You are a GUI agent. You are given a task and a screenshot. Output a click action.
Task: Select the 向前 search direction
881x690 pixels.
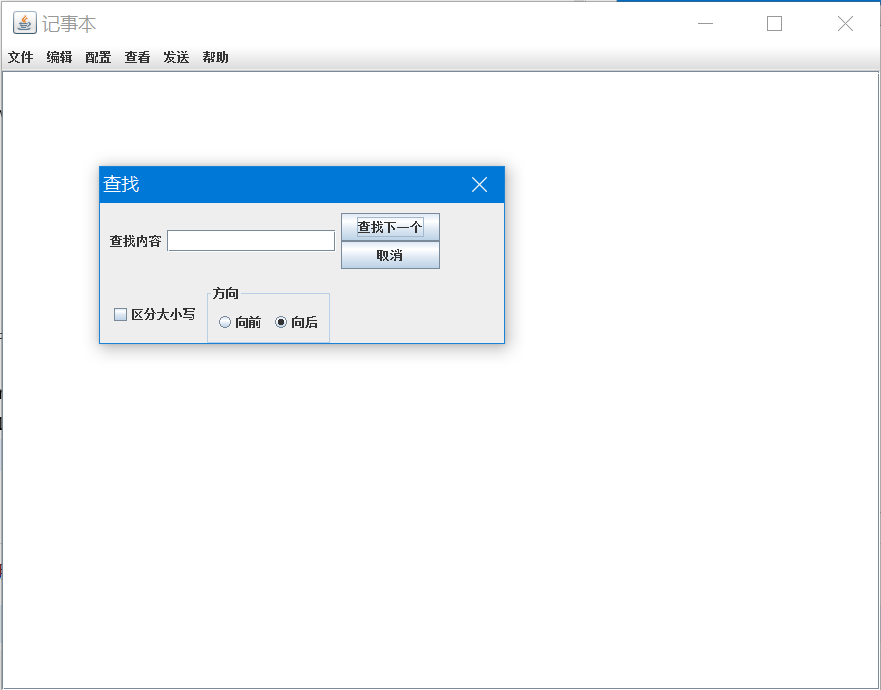point(225,322)
